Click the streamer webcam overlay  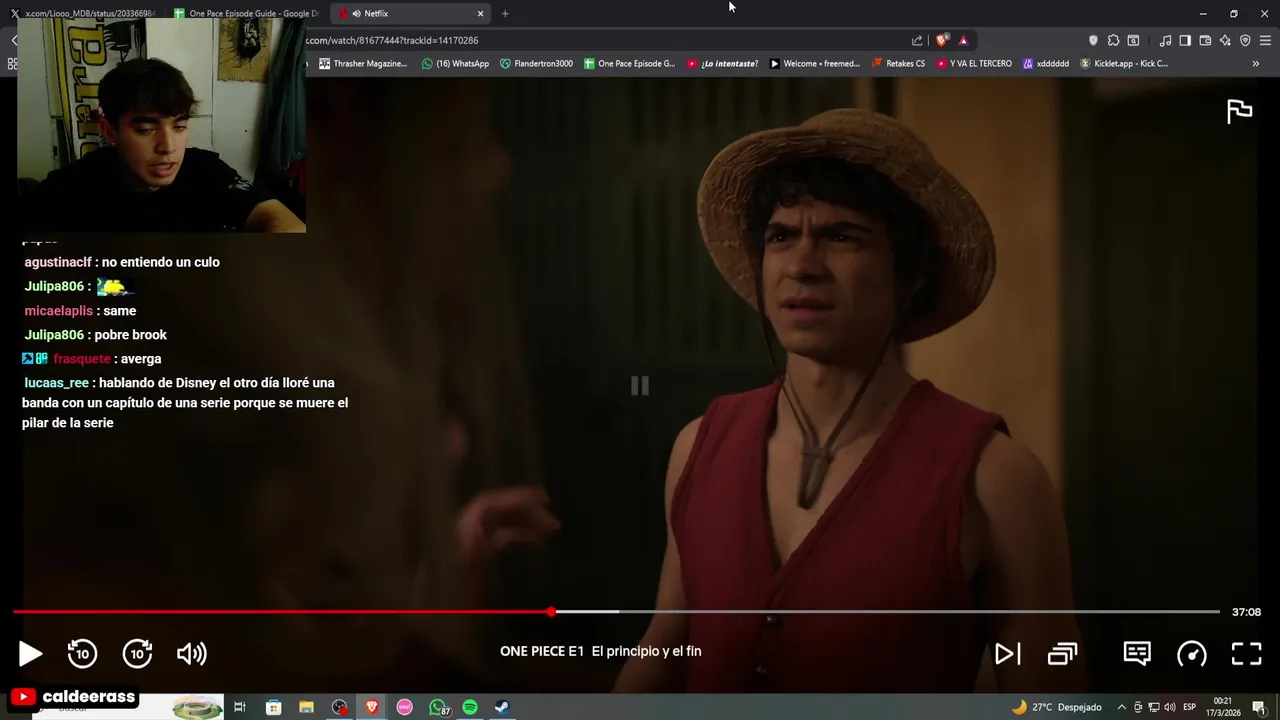click(161, 125)
